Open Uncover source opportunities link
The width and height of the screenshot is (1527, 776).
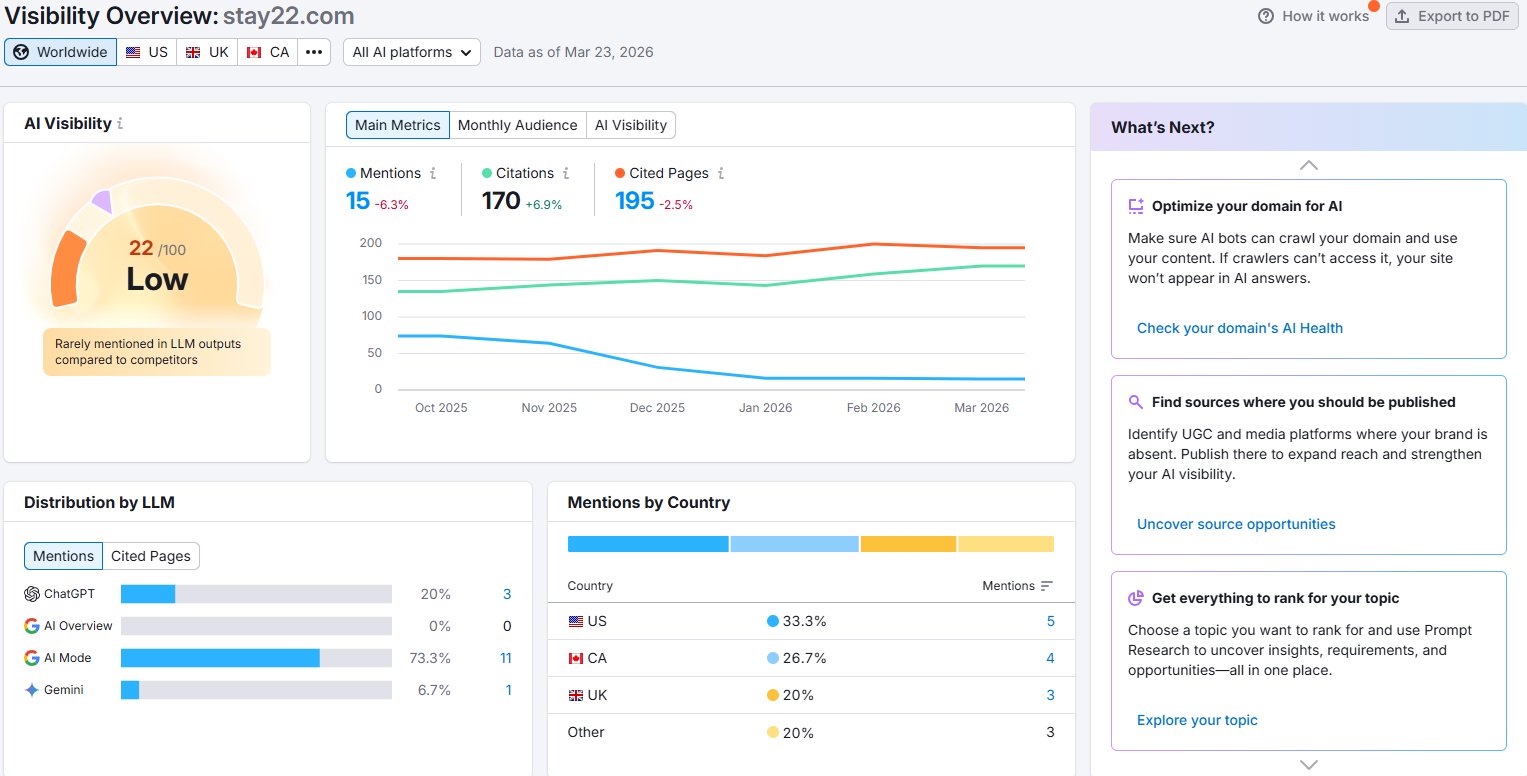coord(1236,524)
